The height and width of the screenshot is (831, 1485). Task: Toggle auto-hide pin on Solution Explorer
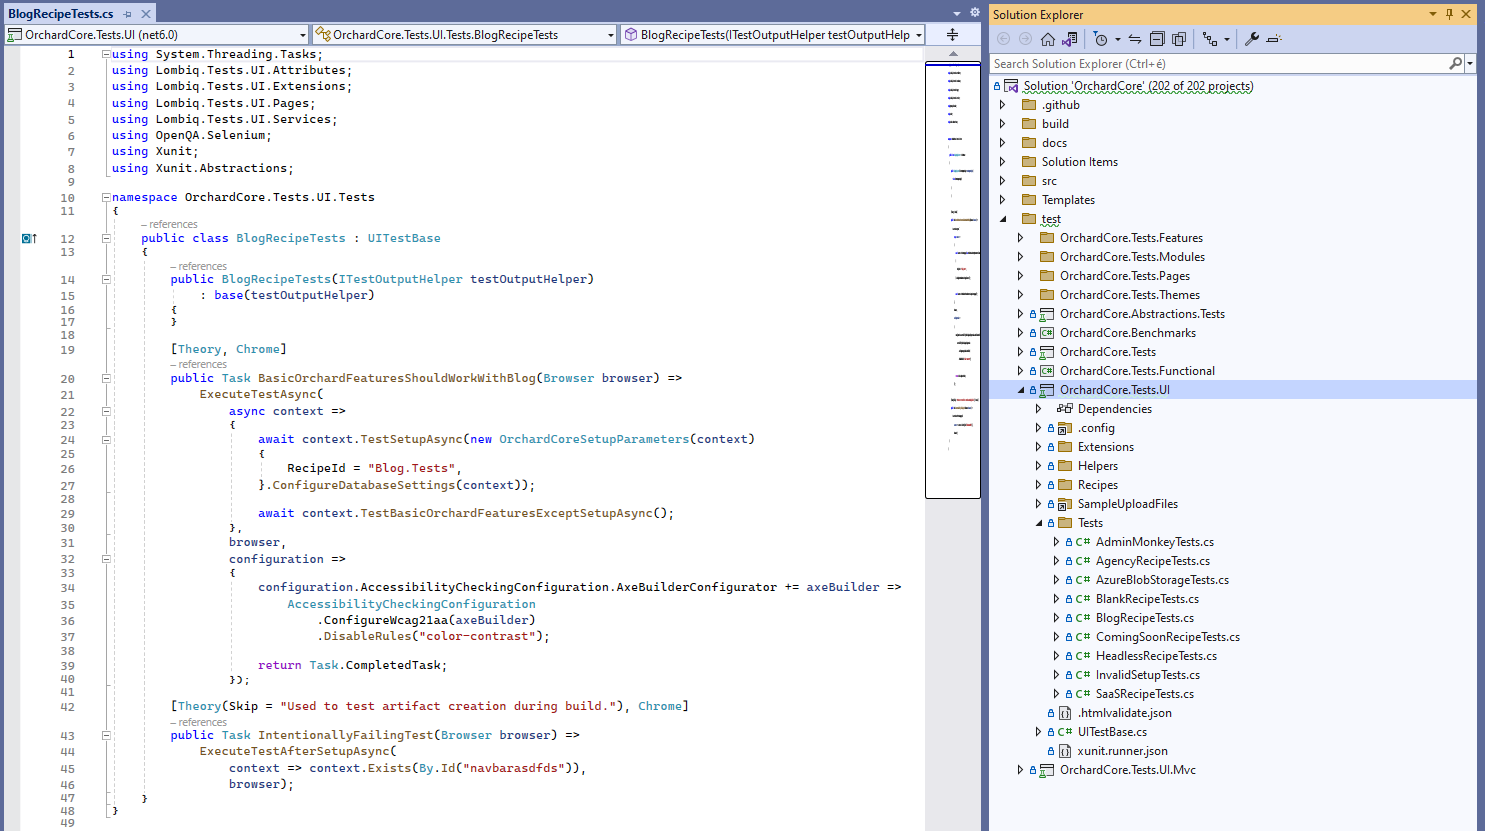(1449, 14)
